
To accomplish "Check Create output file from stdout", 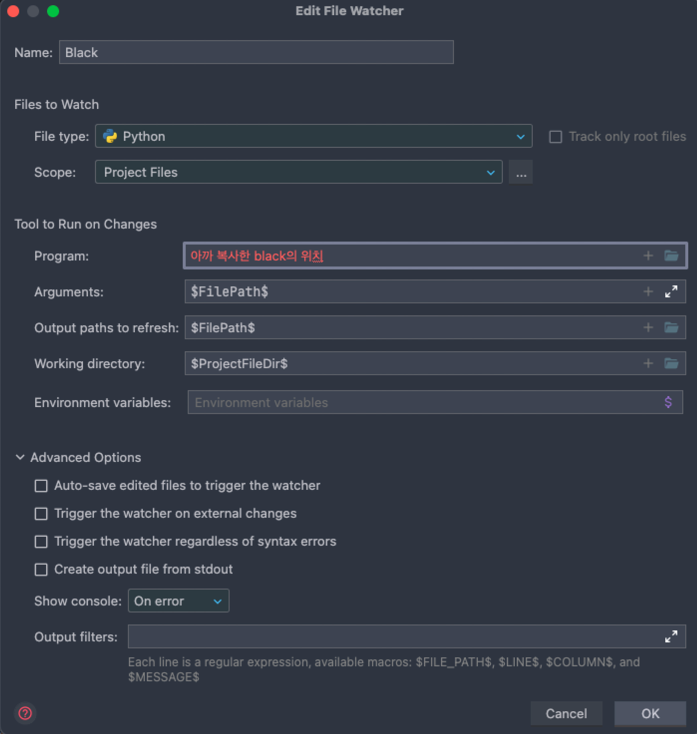I will pos(41,570).
